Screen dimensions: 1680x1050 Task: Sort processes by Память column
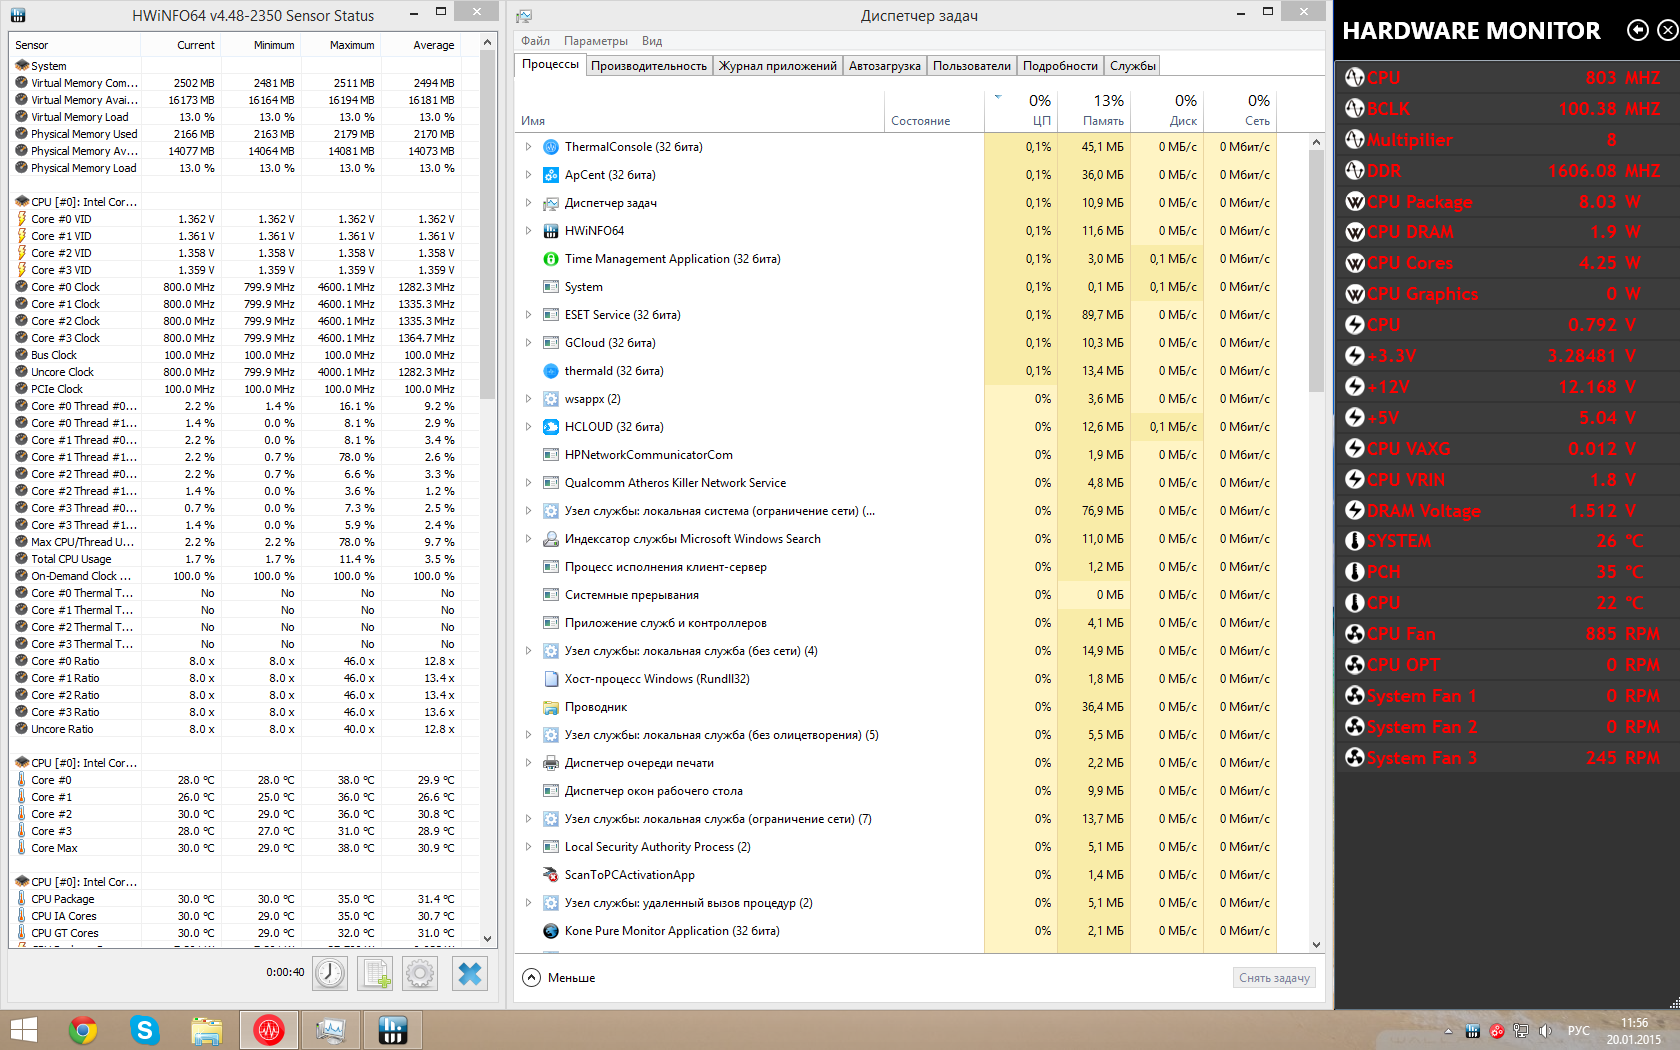1094,110
